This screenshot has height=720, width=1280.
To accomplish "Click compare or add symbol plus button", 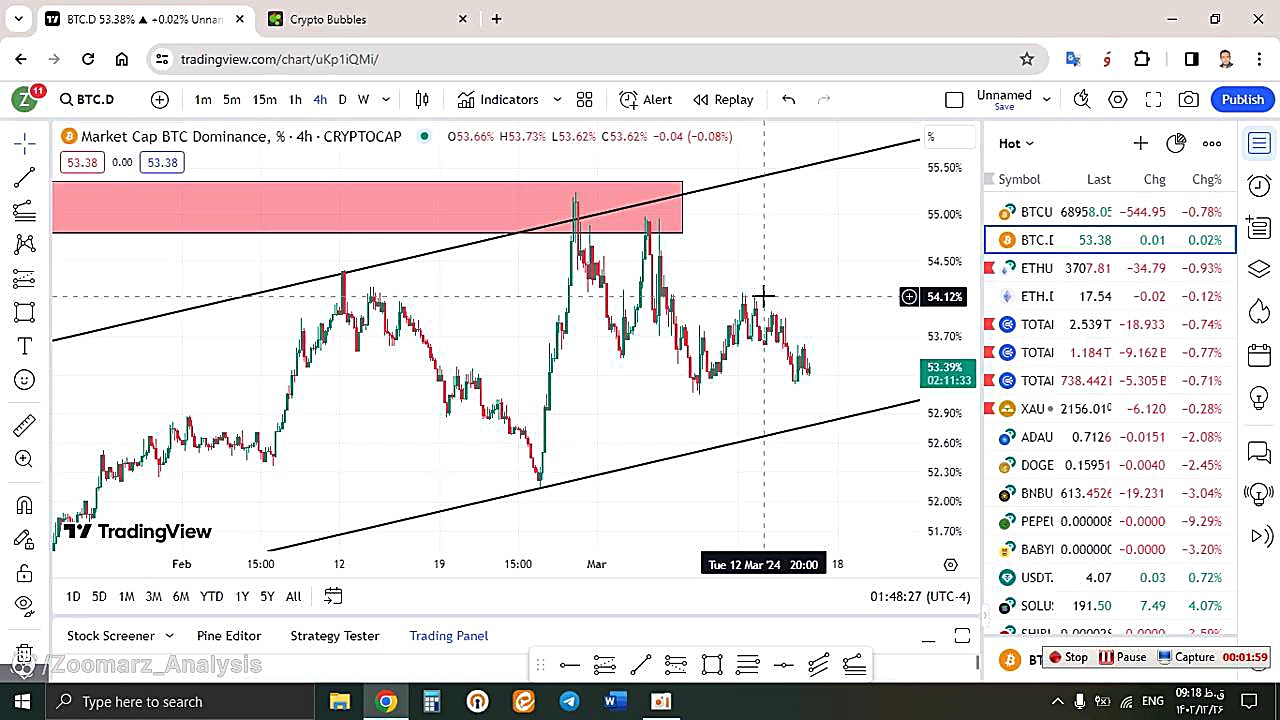I will [160, 99].
